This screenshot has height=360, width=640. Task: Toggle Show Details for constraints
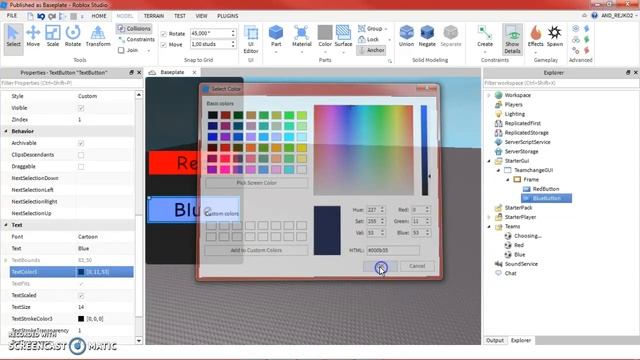(x=512, y=39)
